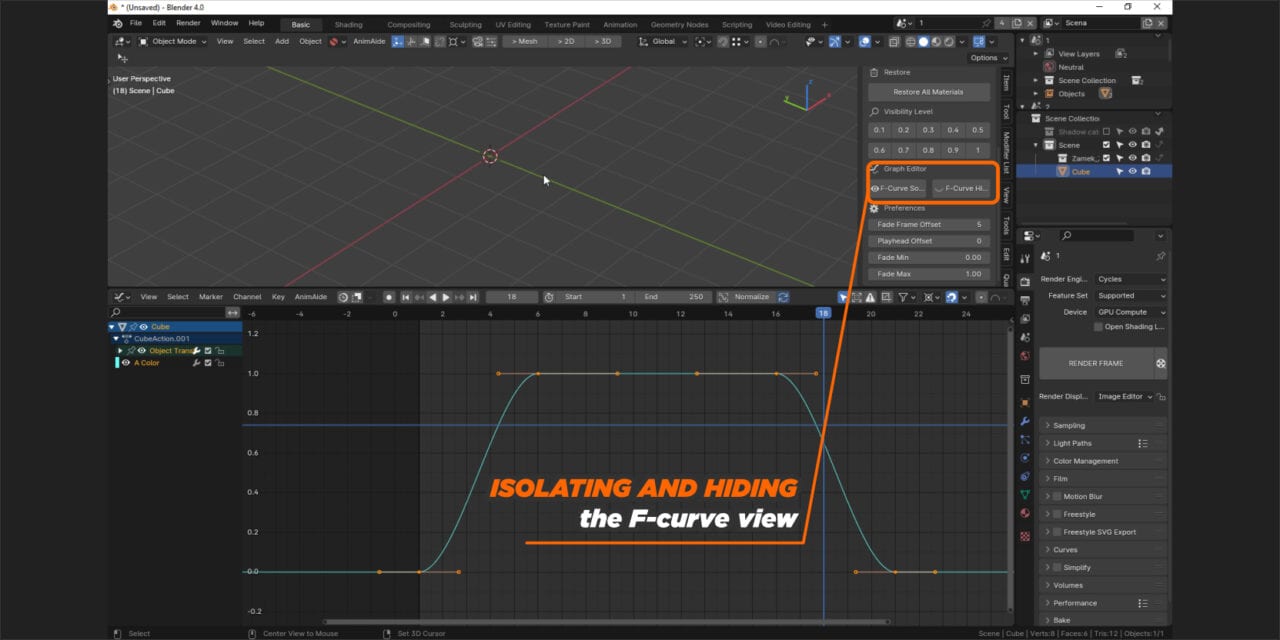
Task: Set visibility level to 0.1
Action: coord(879,130)
